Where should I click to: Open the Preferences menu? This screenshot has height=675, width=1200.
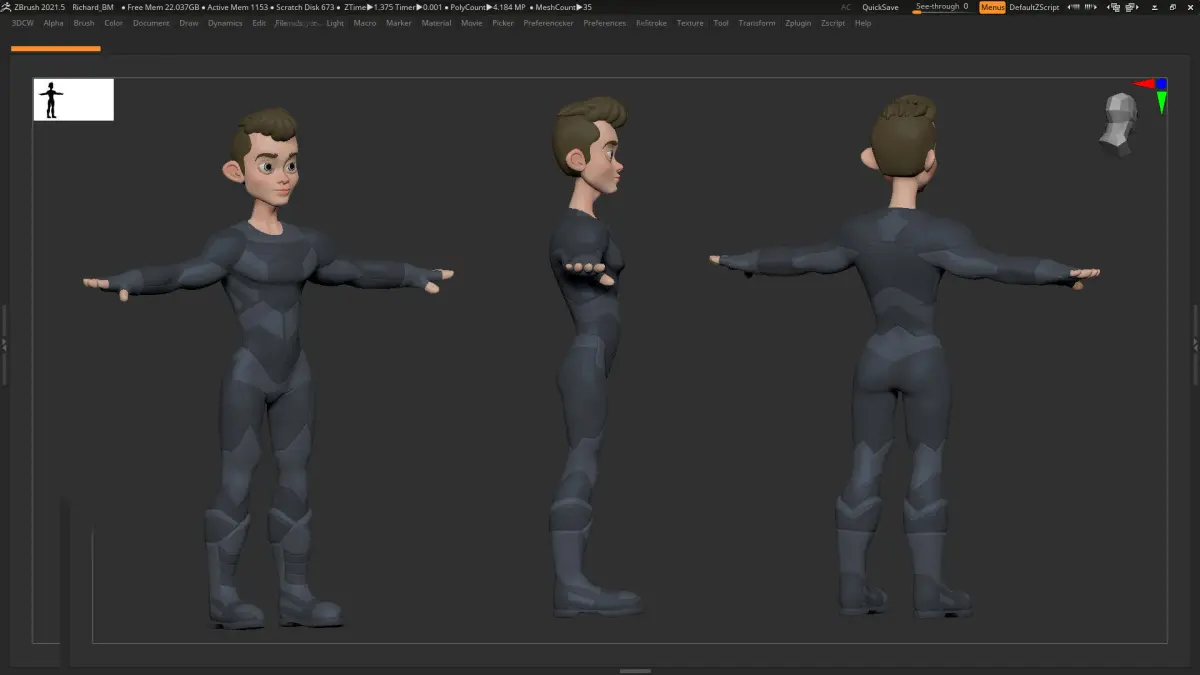click(x=605, y=23)
